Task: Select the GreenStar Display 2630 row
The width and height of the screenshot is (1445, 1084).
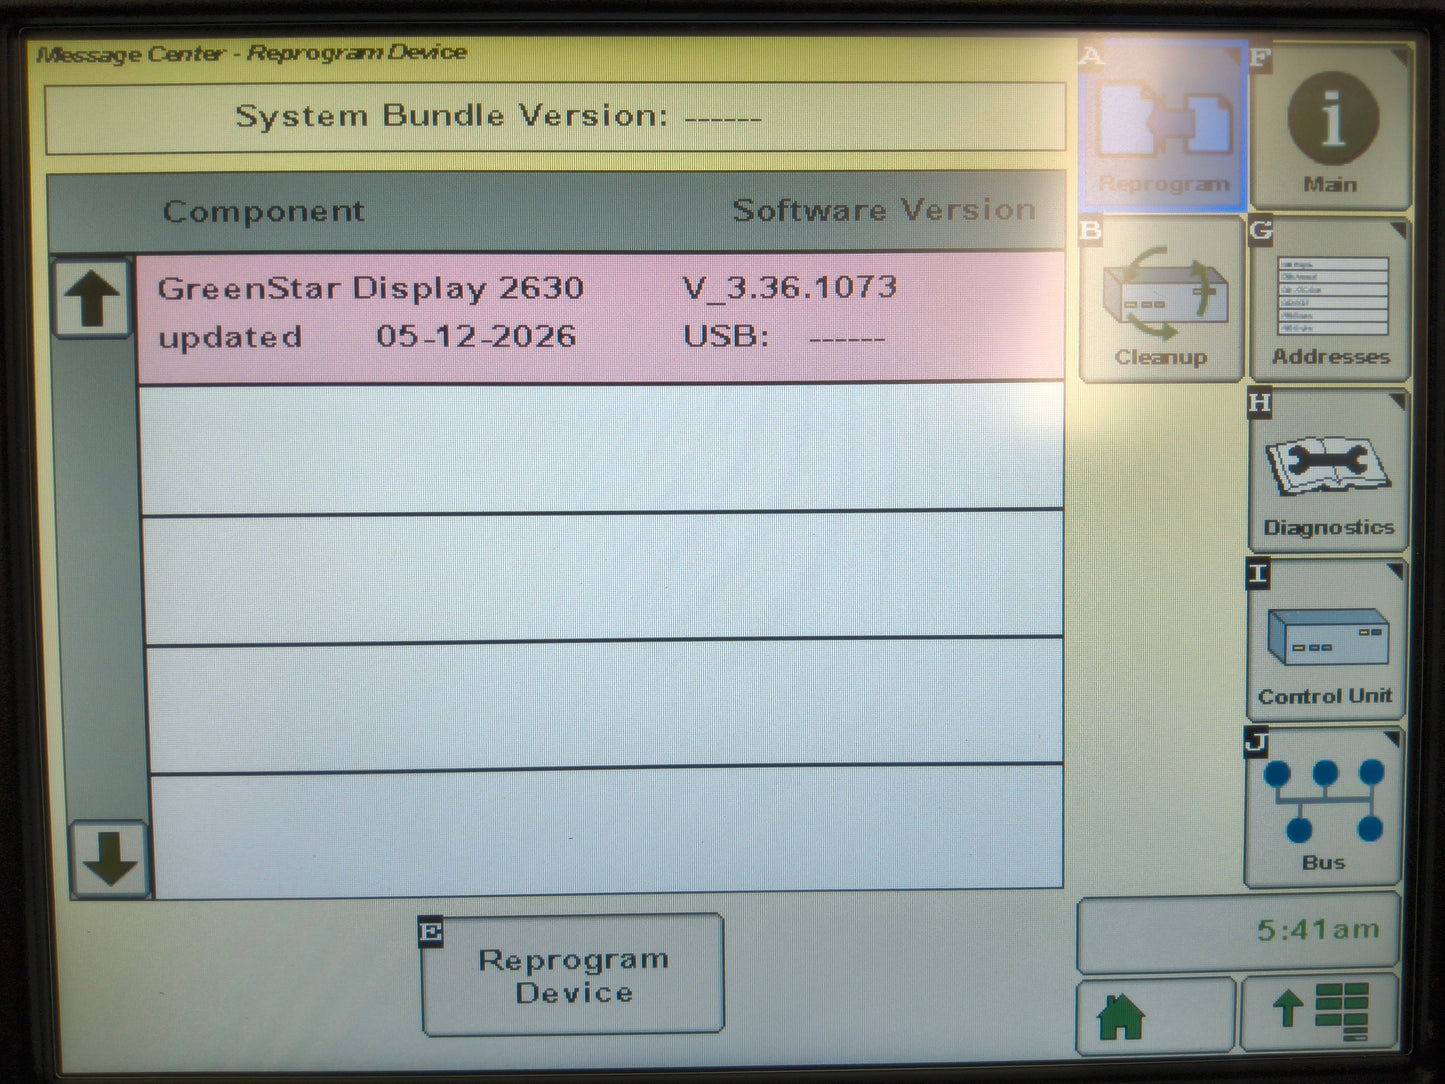Action: (600, 316)
